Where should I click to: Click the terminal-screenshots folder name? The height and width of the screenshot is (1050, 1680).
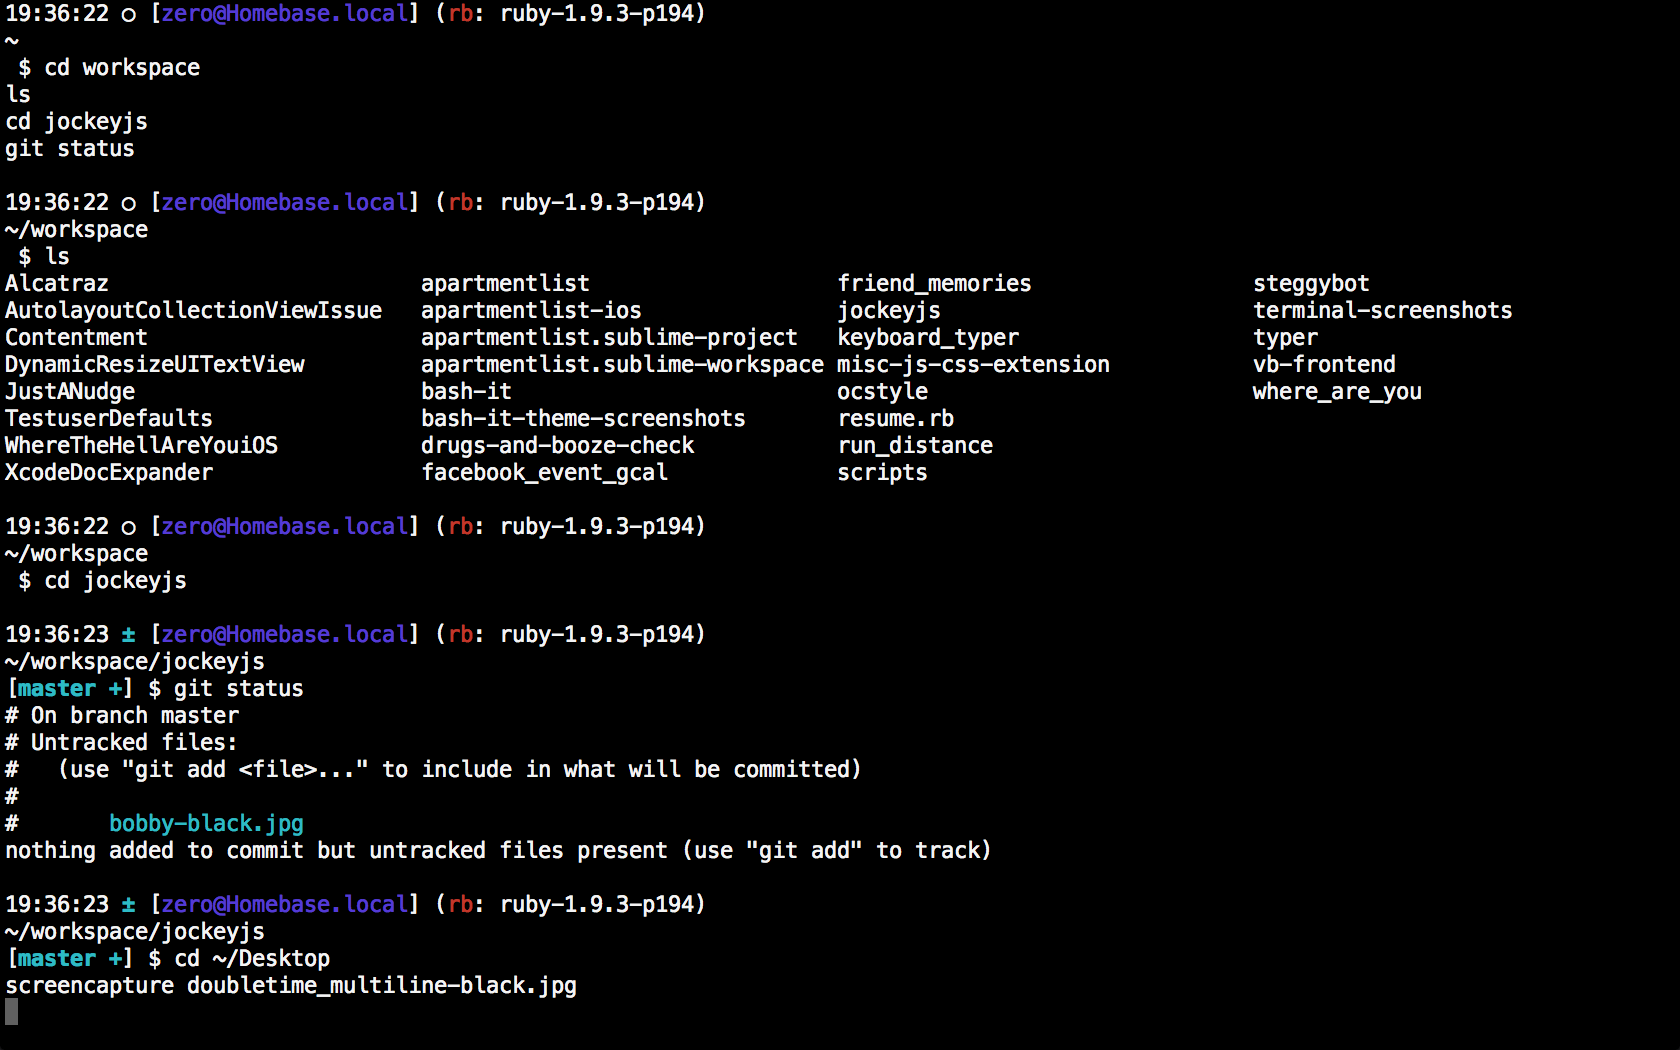coord(1382,311)
